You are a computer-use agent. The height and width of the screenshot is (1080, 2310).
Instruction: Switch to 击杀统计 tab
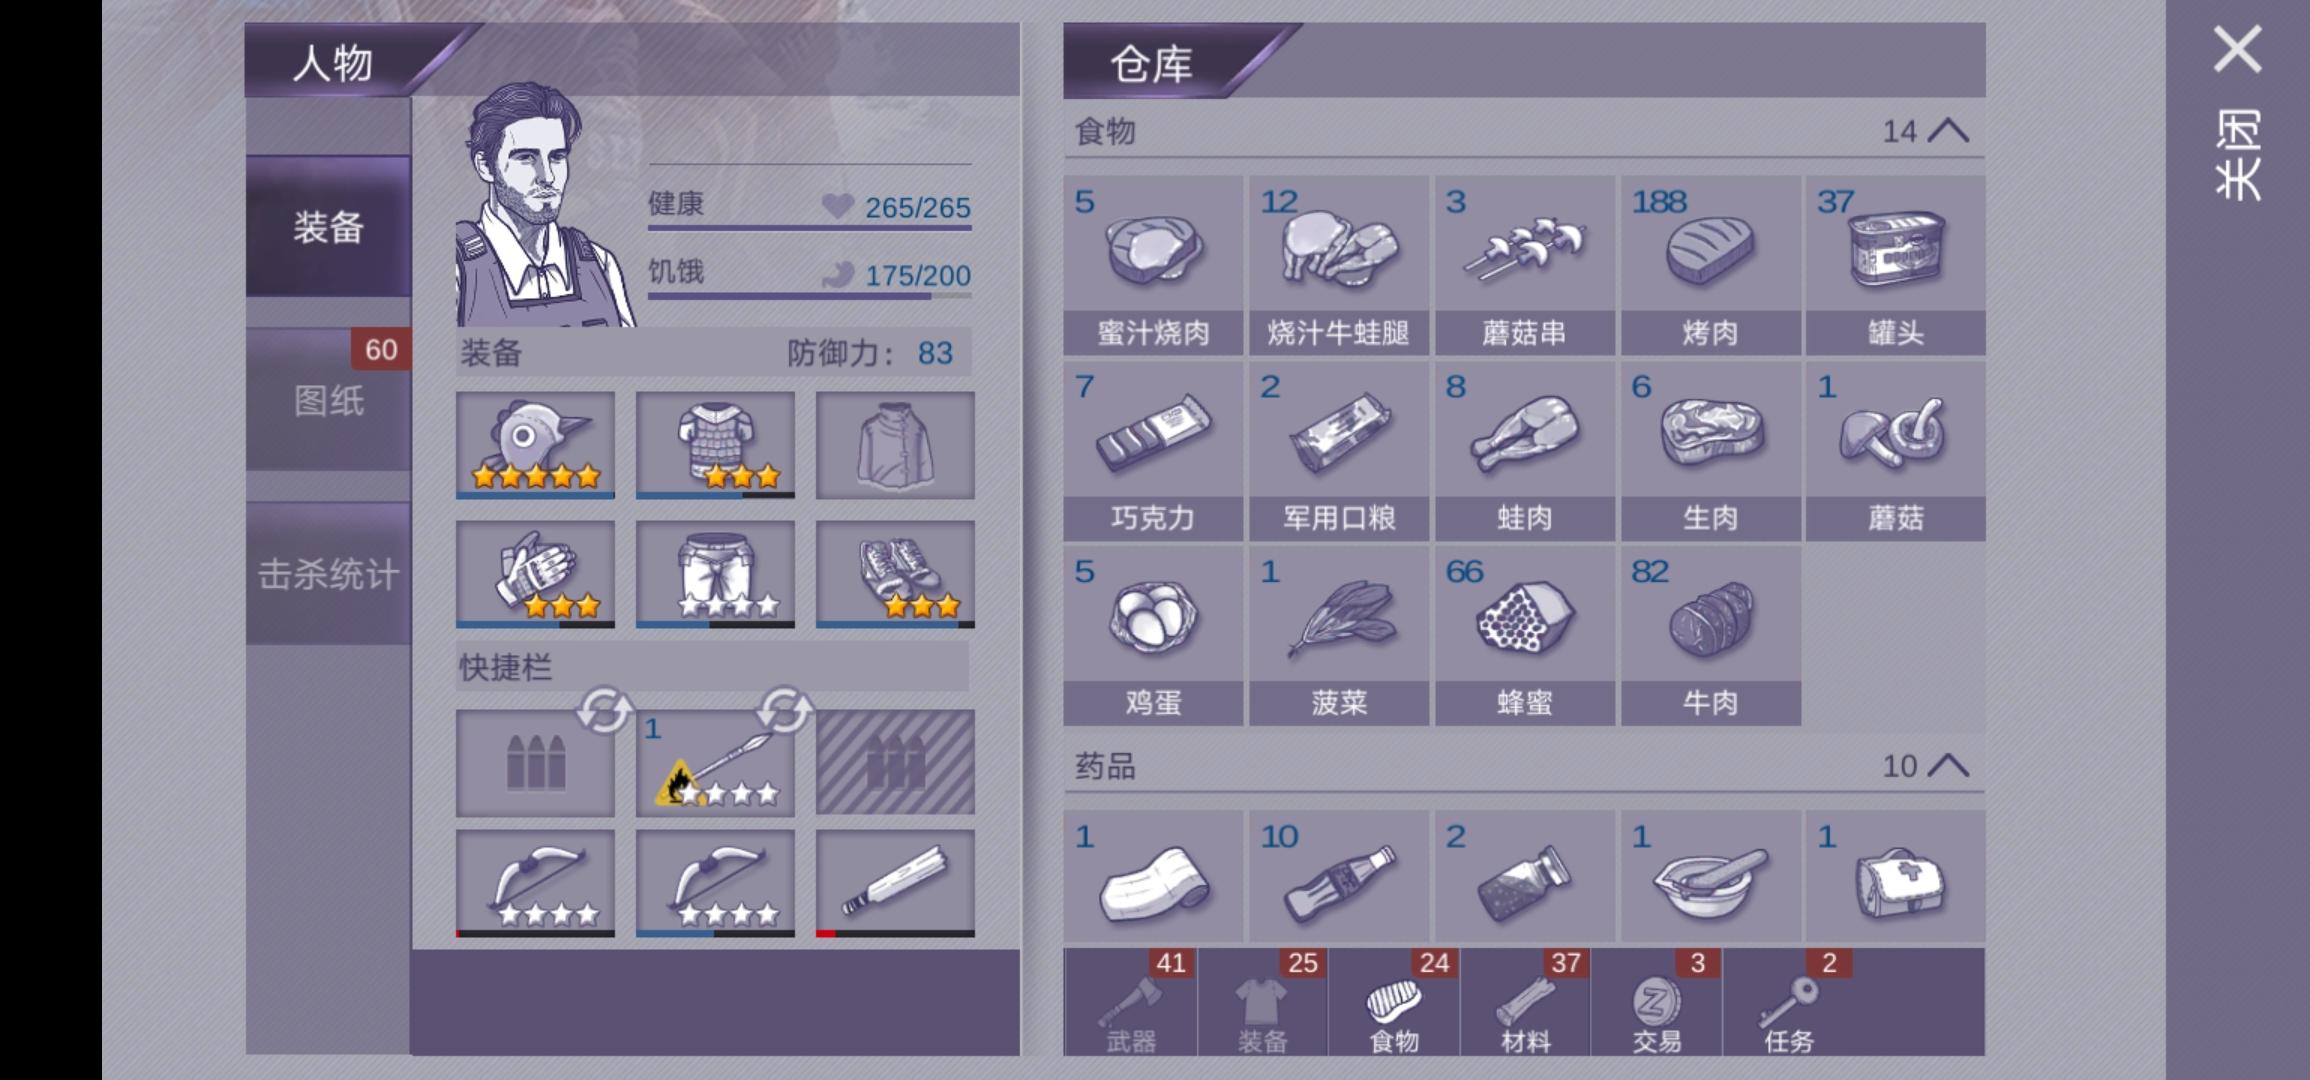pos(328,574)
